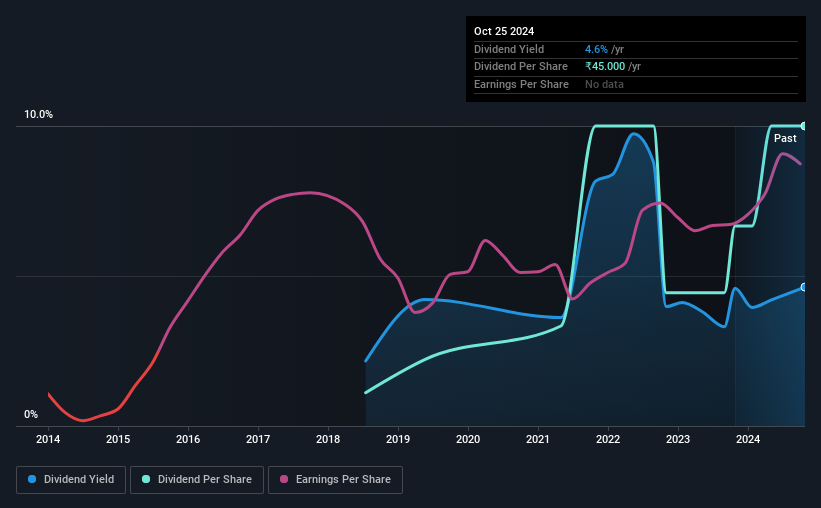Click the 2022 x-axis label
The height and width of the screenshot is (508, 821).
tap(608, 439)
